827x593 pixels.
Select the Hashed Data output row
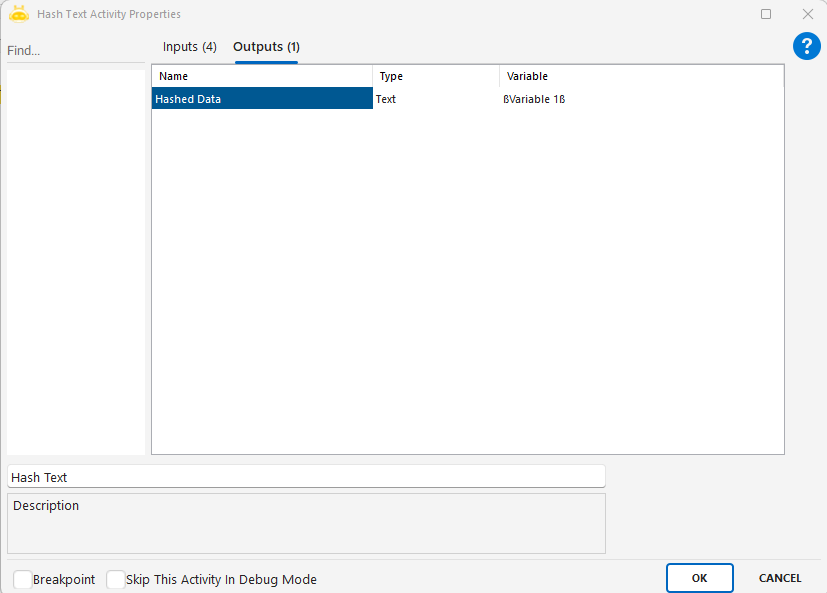tap(262, 99)
